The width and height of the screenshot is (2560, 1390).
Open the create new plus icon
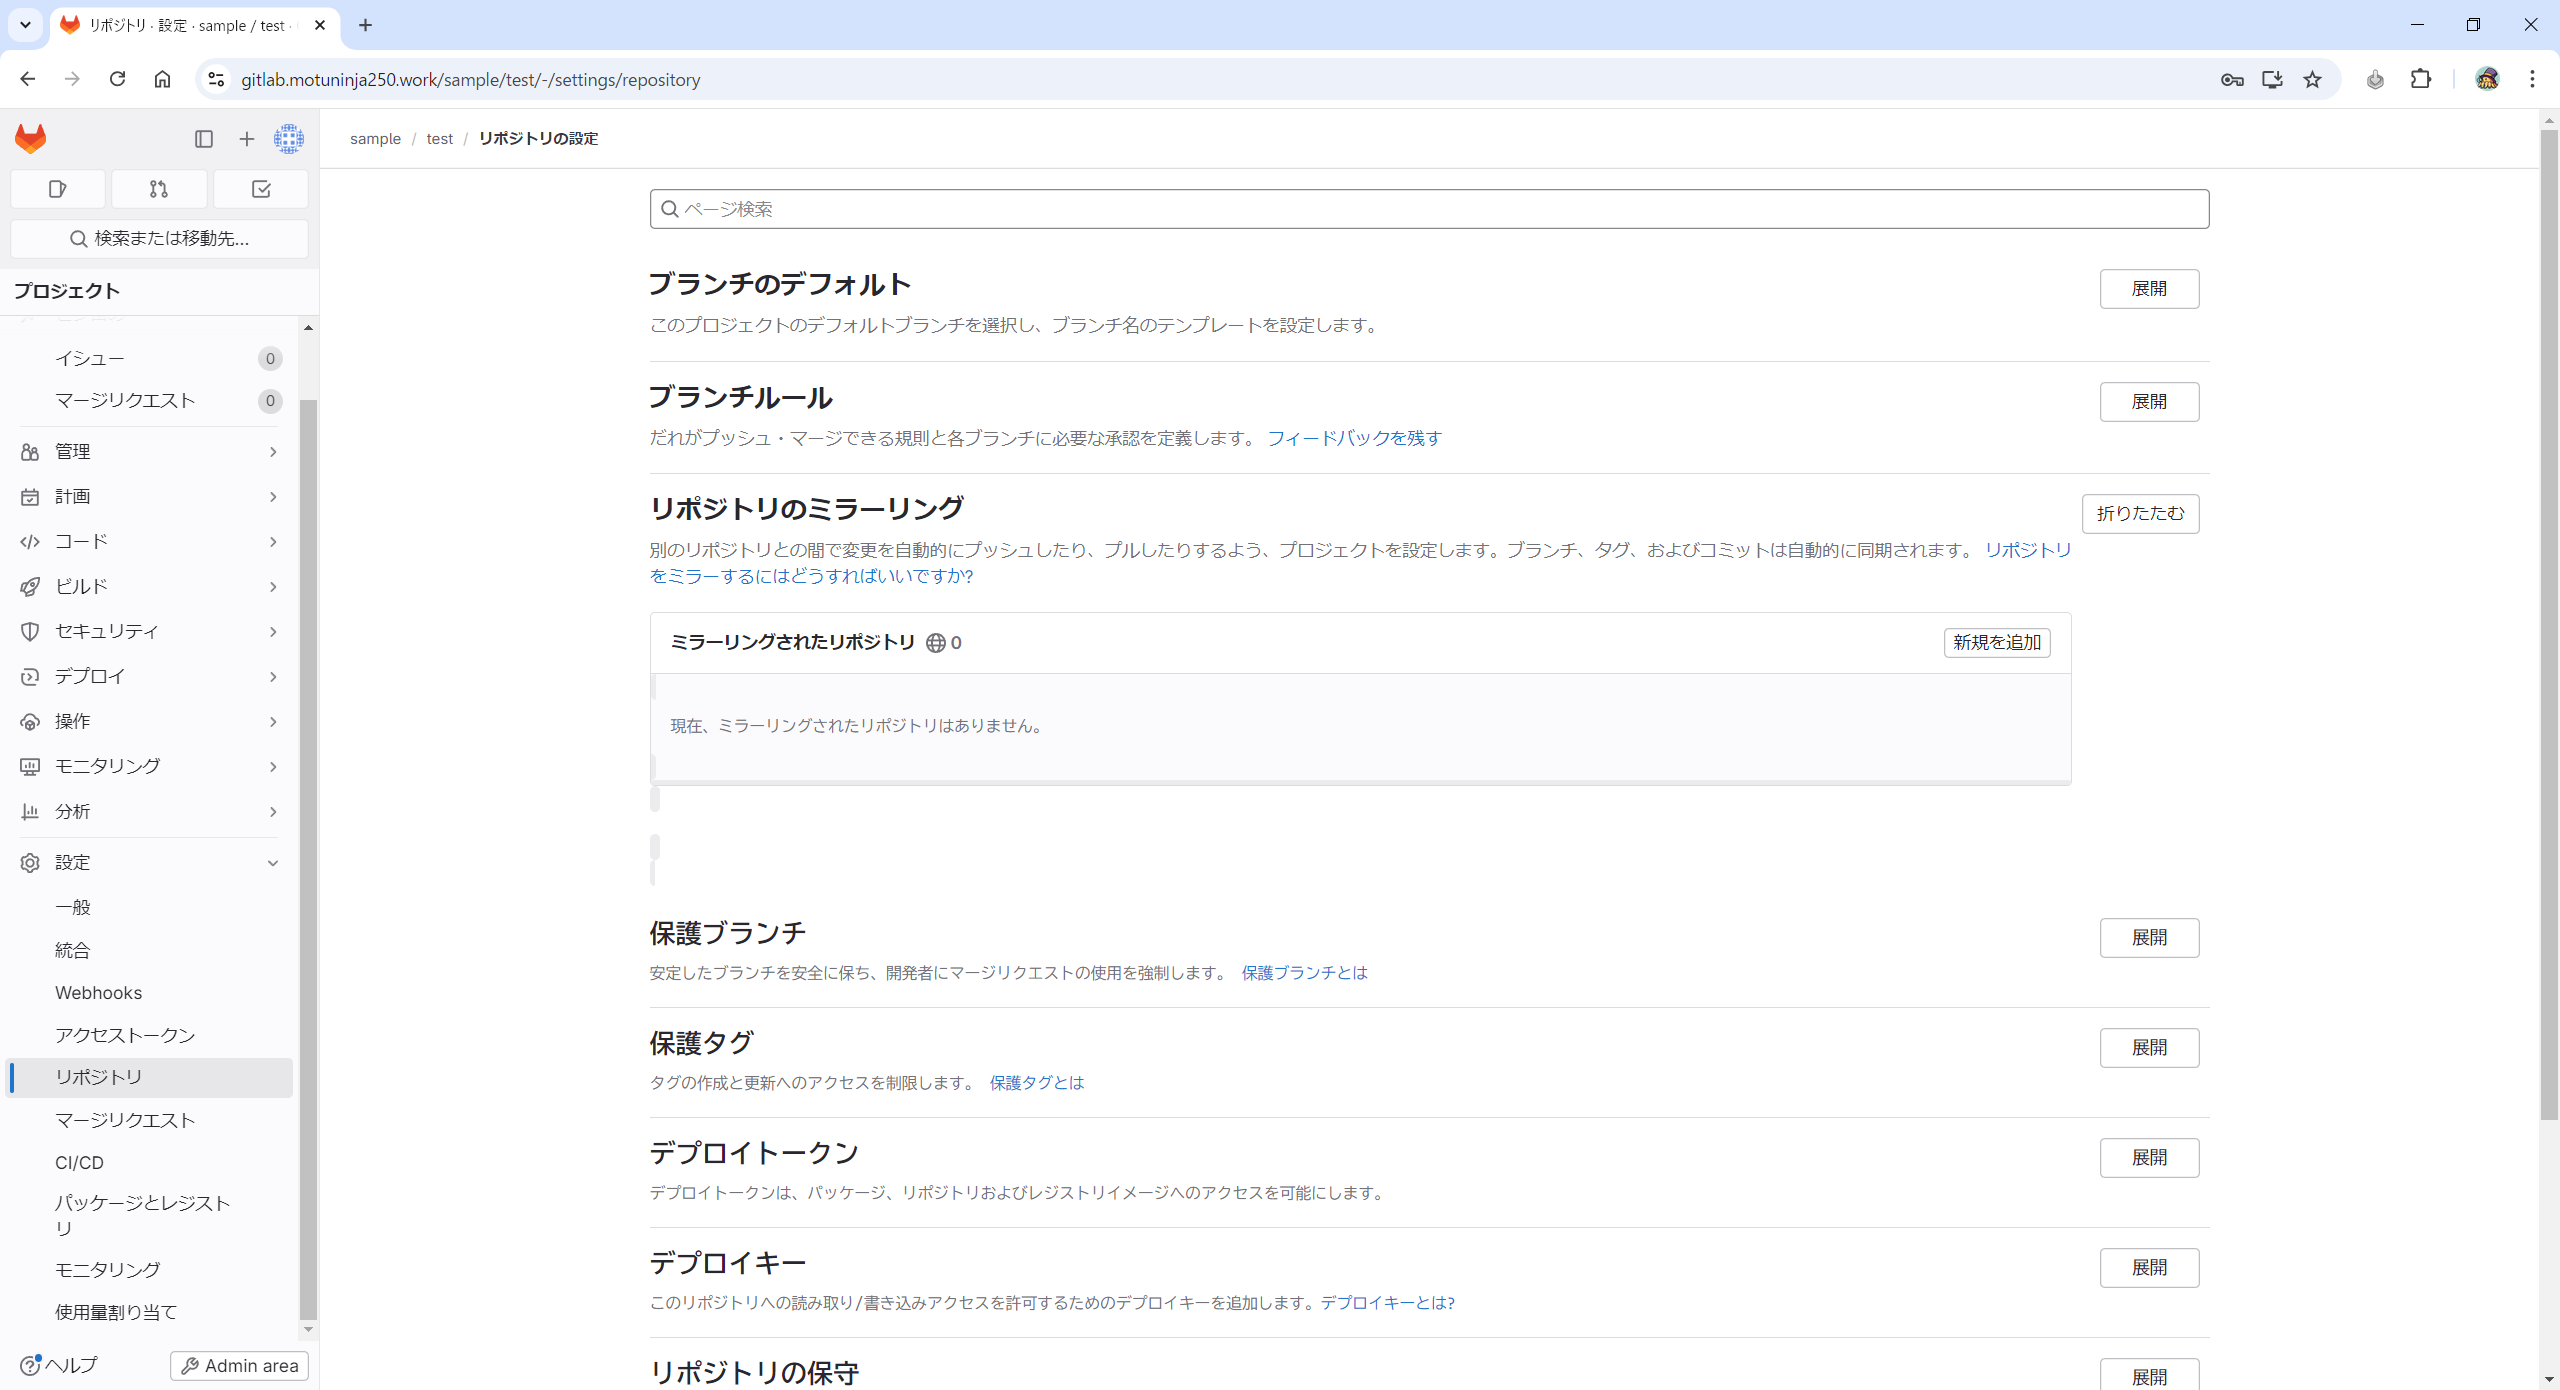(x=247, y=139)
